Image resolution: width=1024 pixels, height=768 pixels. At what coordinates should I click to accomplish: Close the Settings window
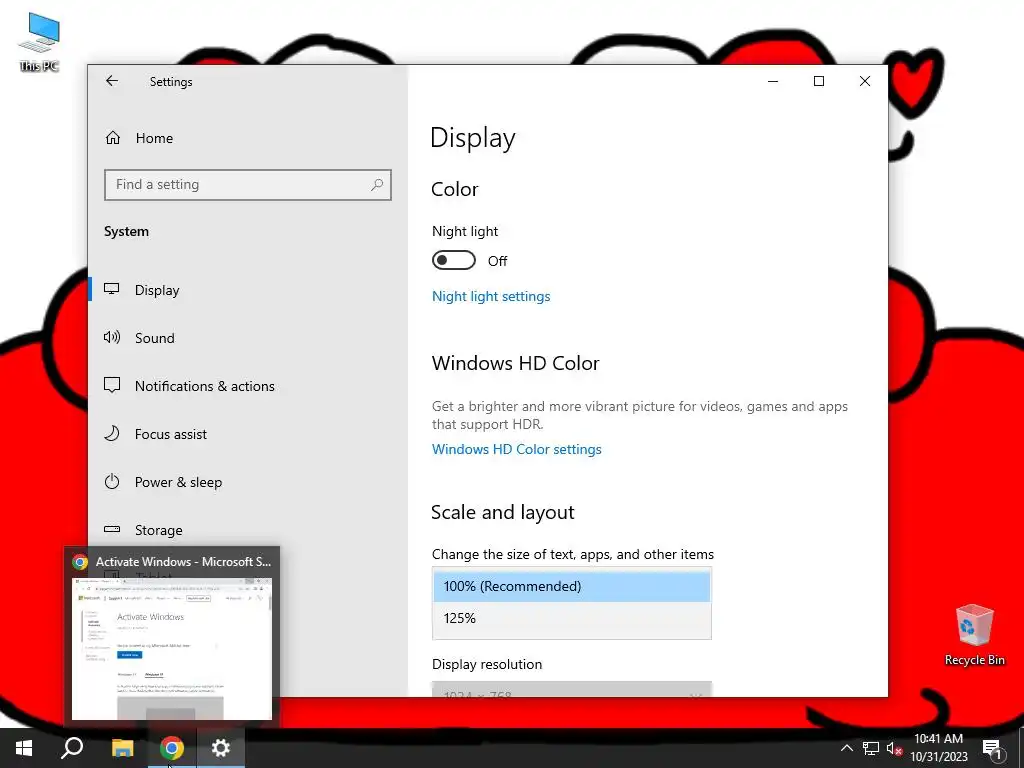click(865, 81)
